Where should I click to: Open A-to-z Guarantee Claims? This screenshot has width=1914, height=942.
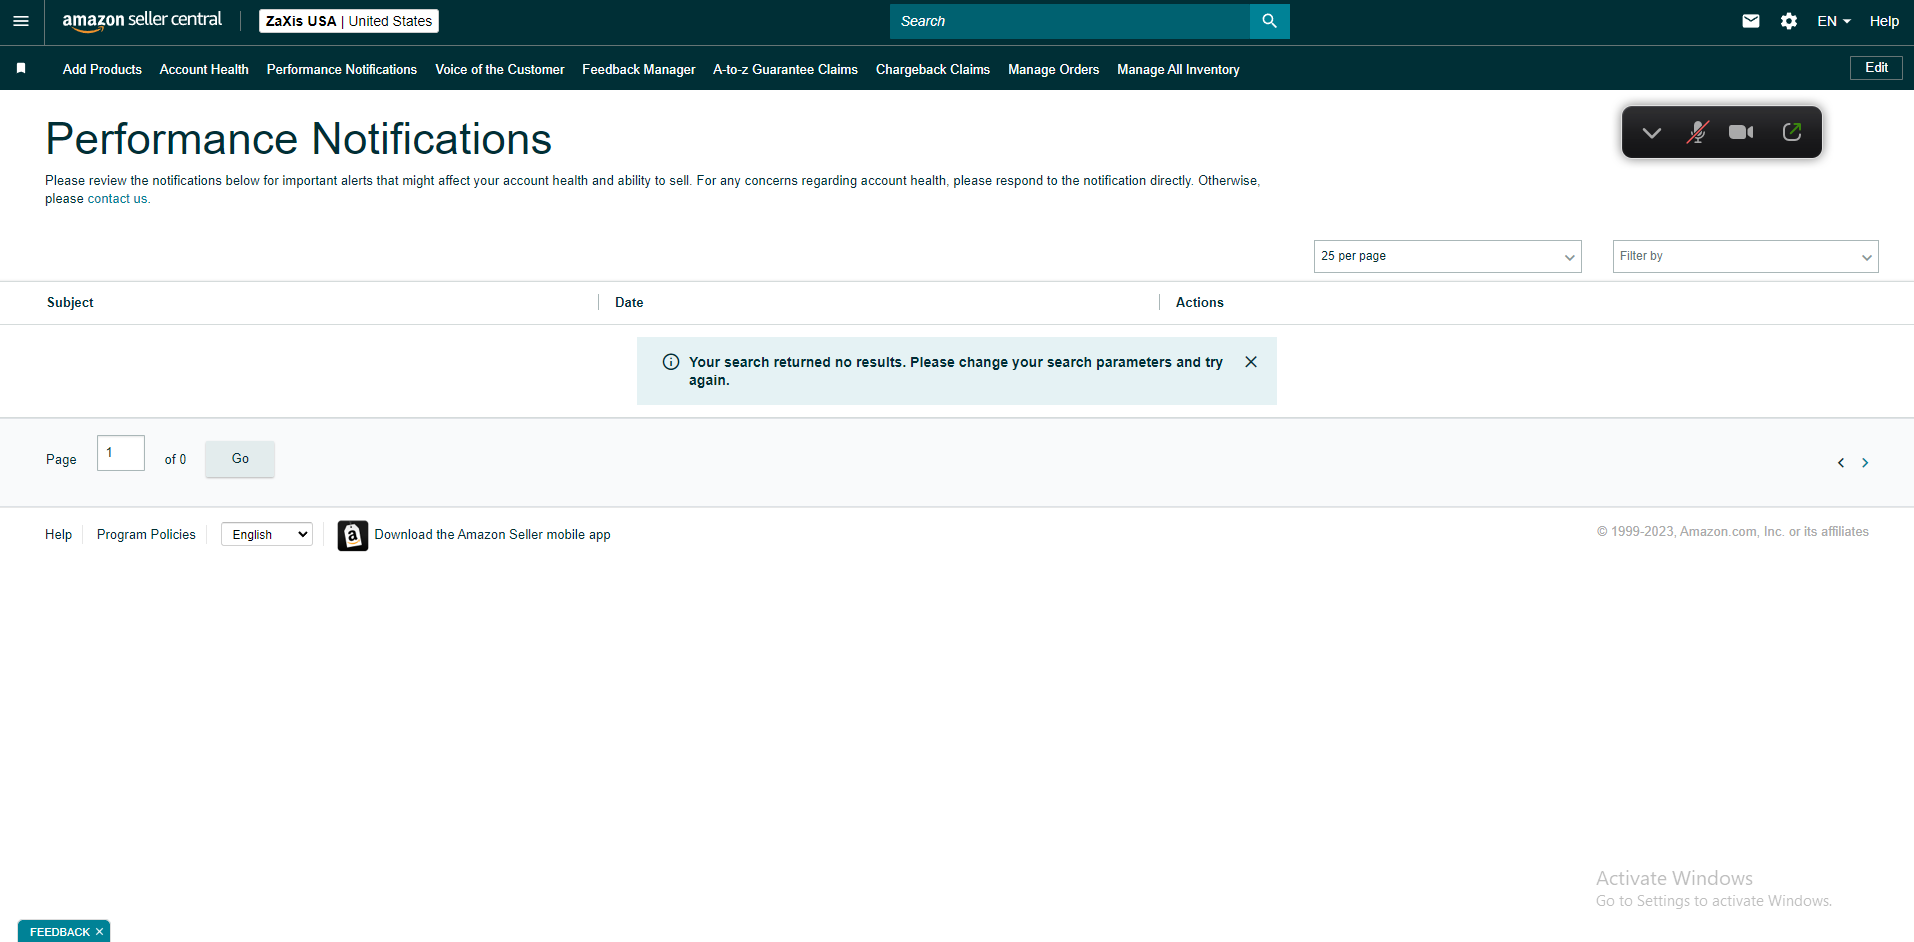[785, 69]
